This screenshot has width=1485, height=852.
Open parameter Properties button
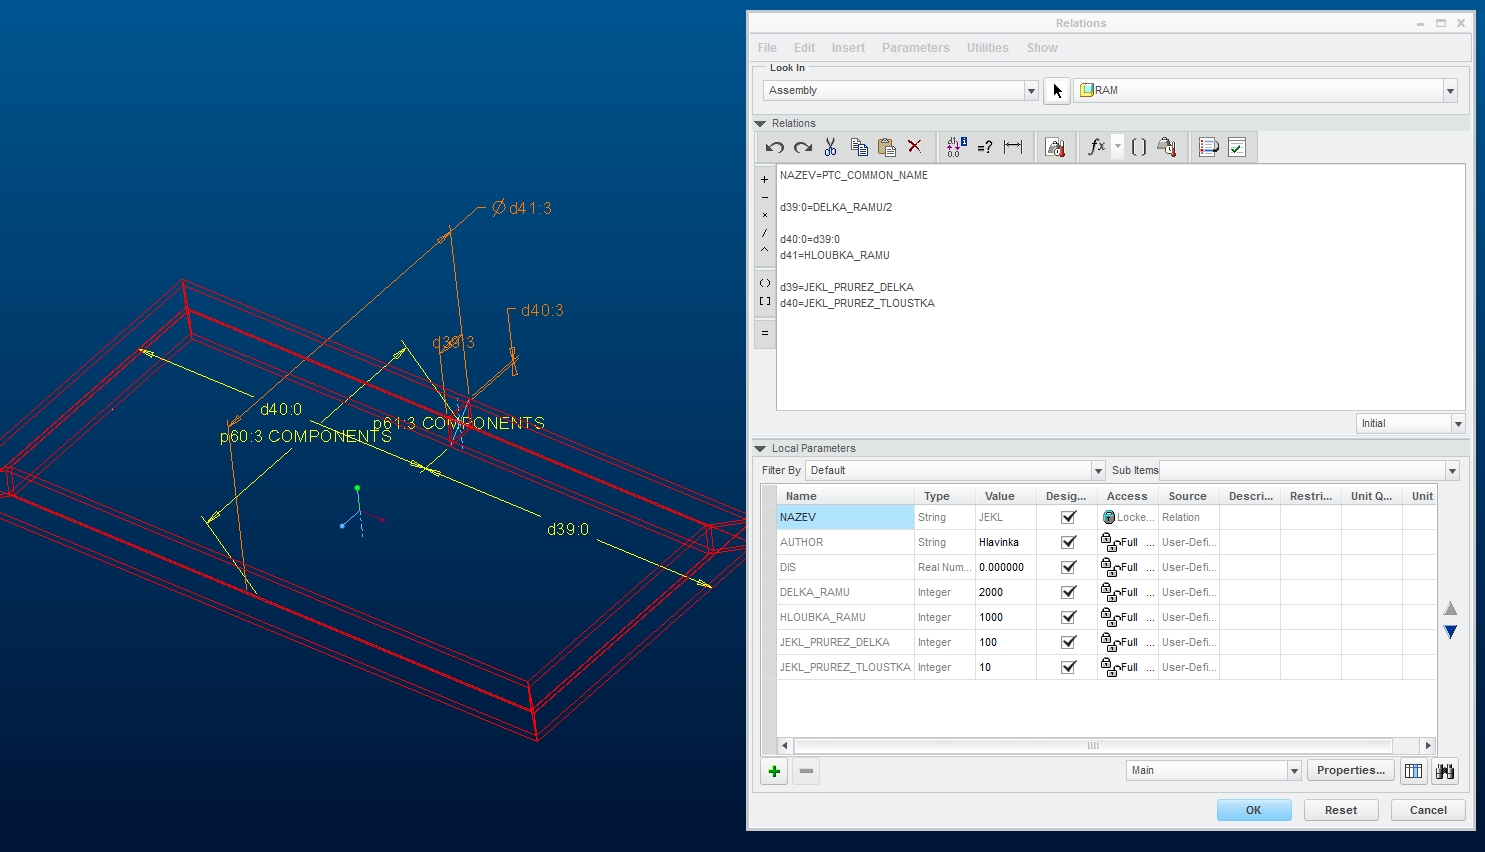1351,771
